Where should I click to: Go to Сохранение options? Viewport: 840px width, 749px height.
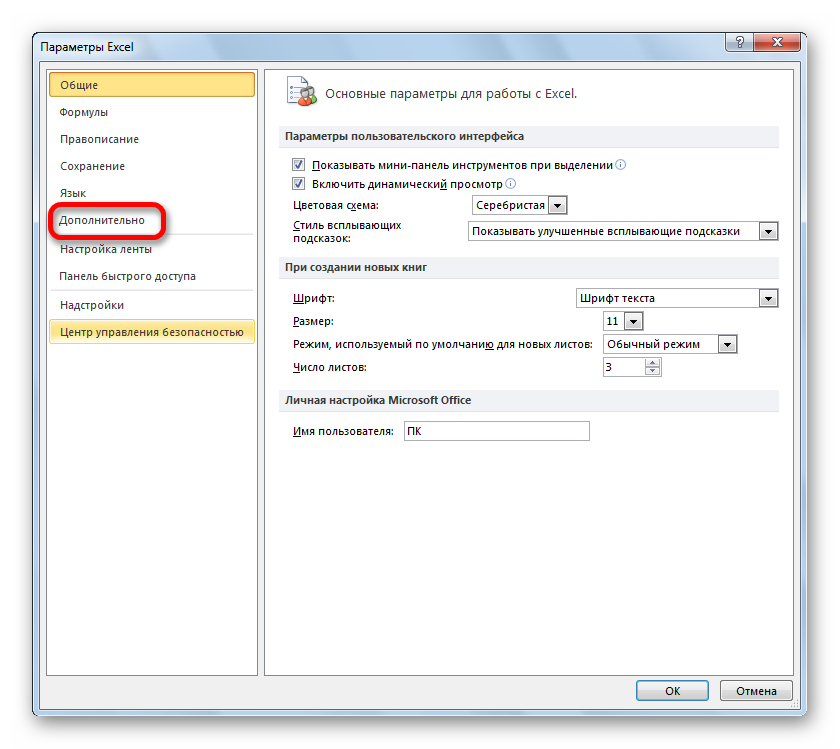[x=152, y=166]
